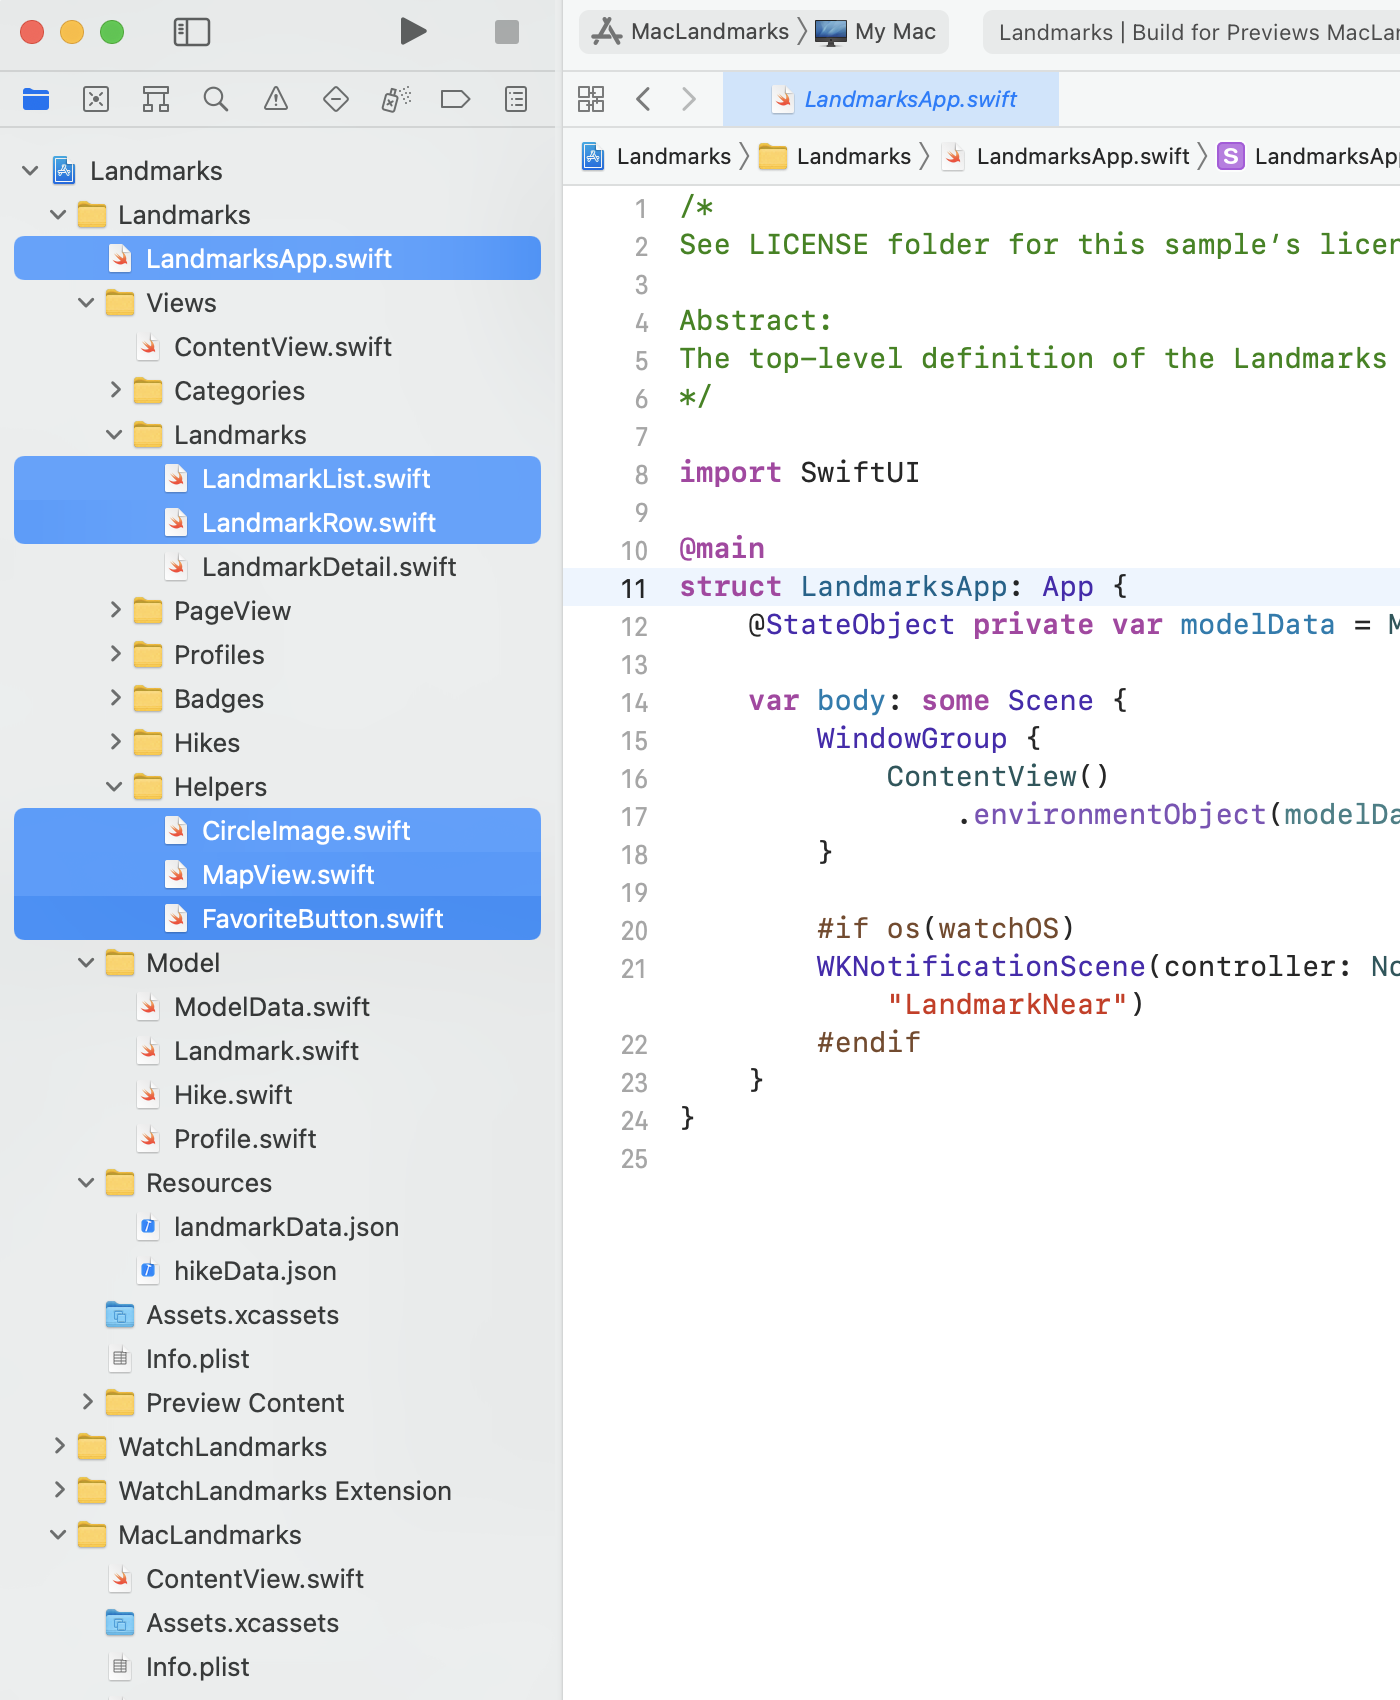
Task: Run the project with the play button
Action: point(413,32)
